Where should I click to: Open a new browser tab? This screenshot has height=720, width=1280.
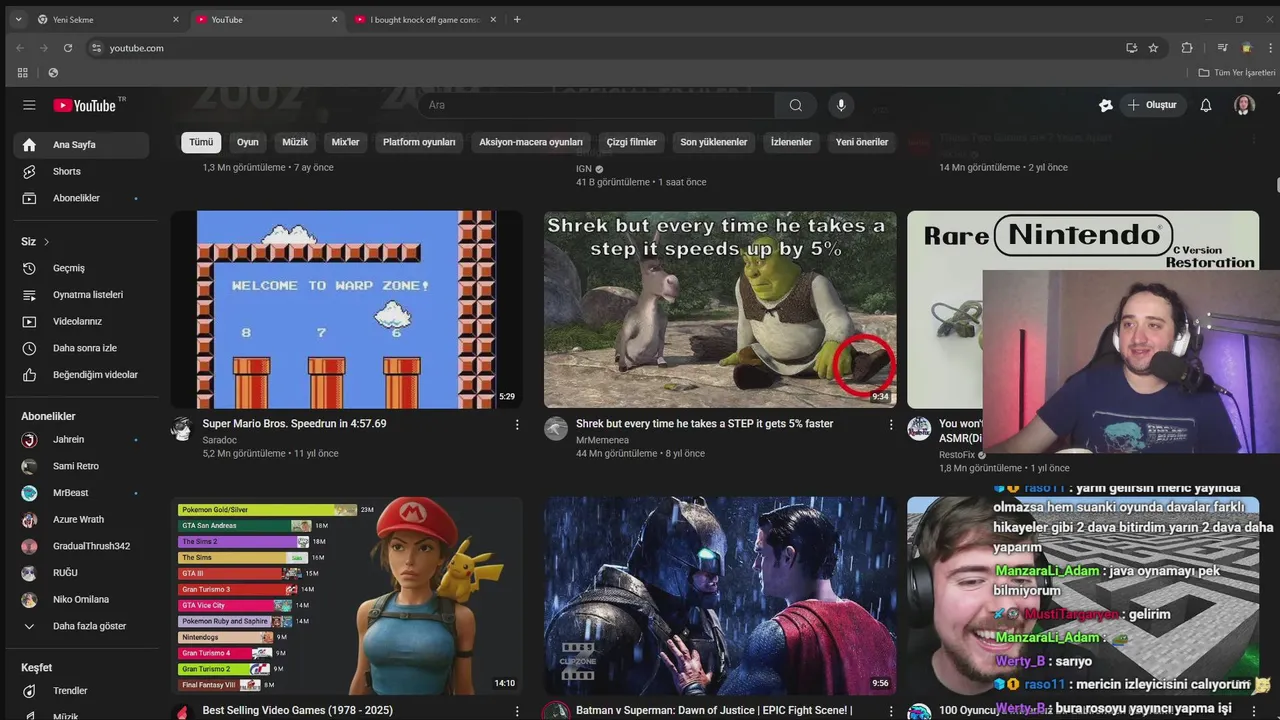517,19
